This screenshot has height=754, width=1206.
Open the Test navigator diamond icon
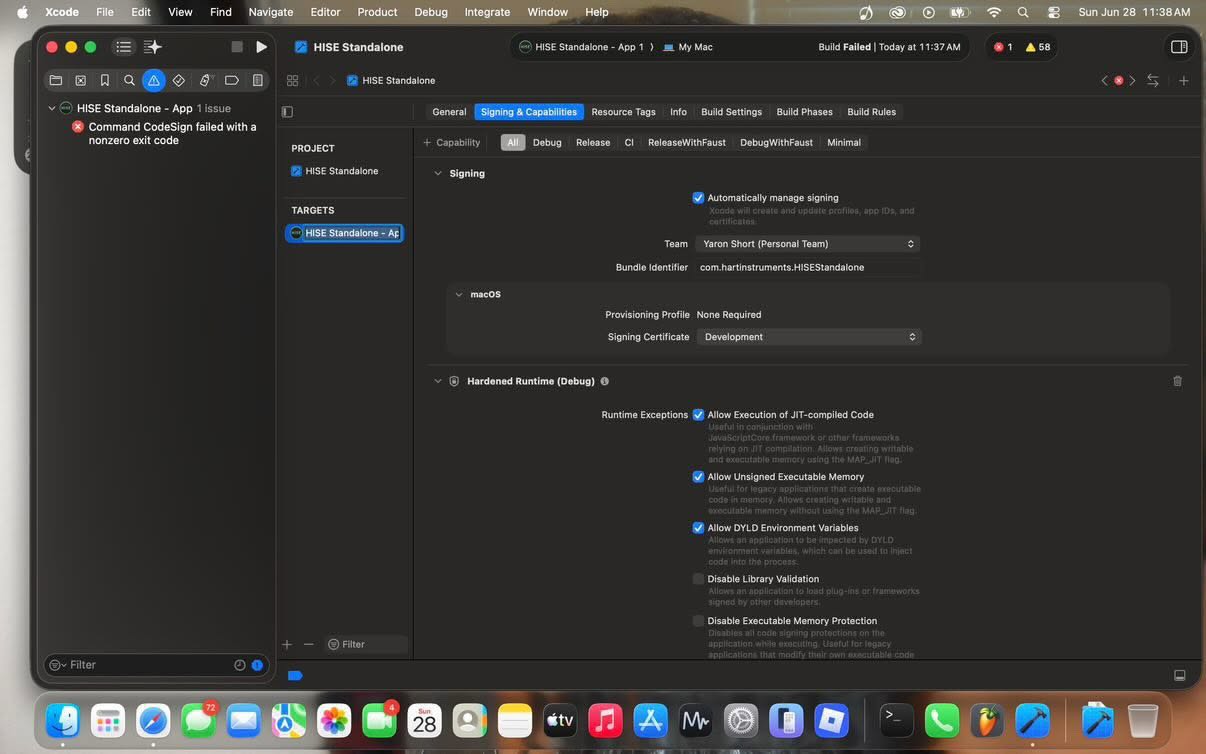click(178, 80)
